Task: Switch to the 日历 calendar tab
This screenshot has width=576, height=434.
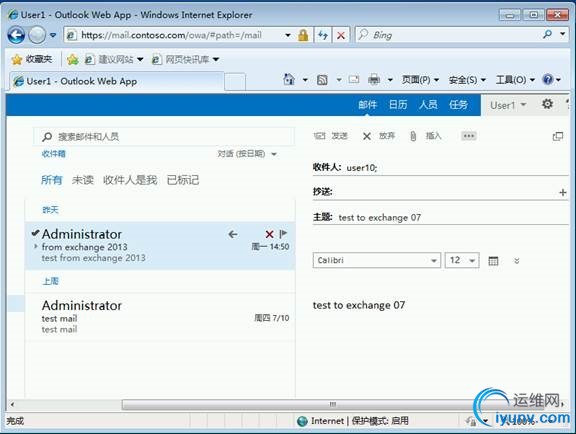Action: (398, 105)
